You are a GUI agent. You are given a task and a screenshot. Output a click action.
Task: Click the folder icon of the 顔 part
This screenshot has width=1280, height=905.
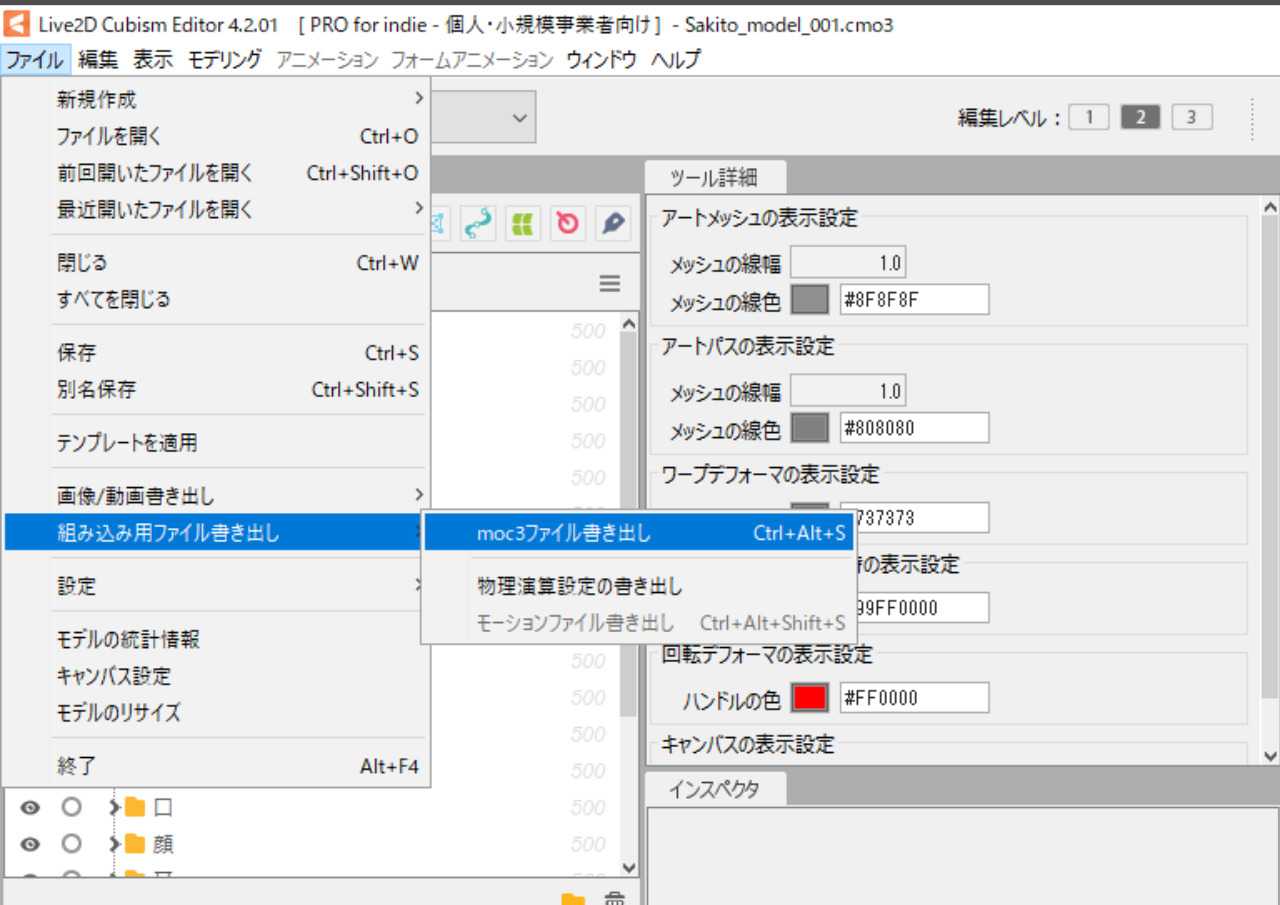click(135, 844)
